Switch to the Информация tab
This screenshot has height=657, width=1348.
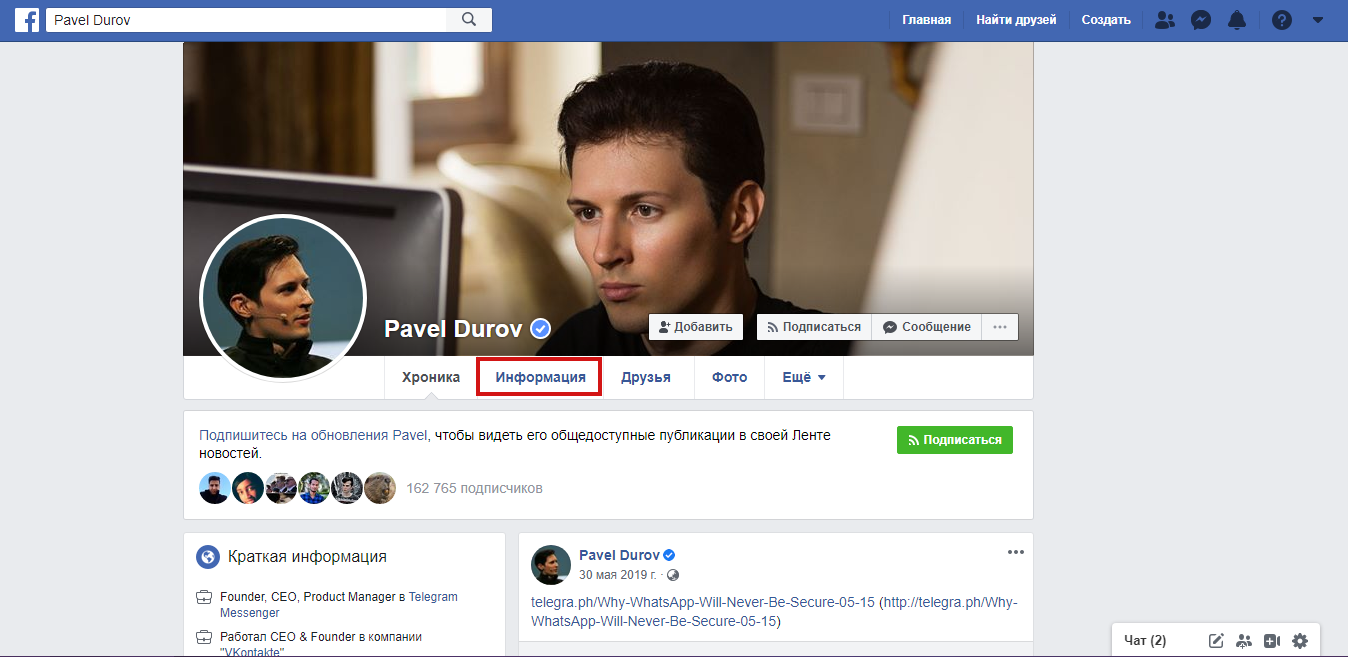tap(540, 378)
